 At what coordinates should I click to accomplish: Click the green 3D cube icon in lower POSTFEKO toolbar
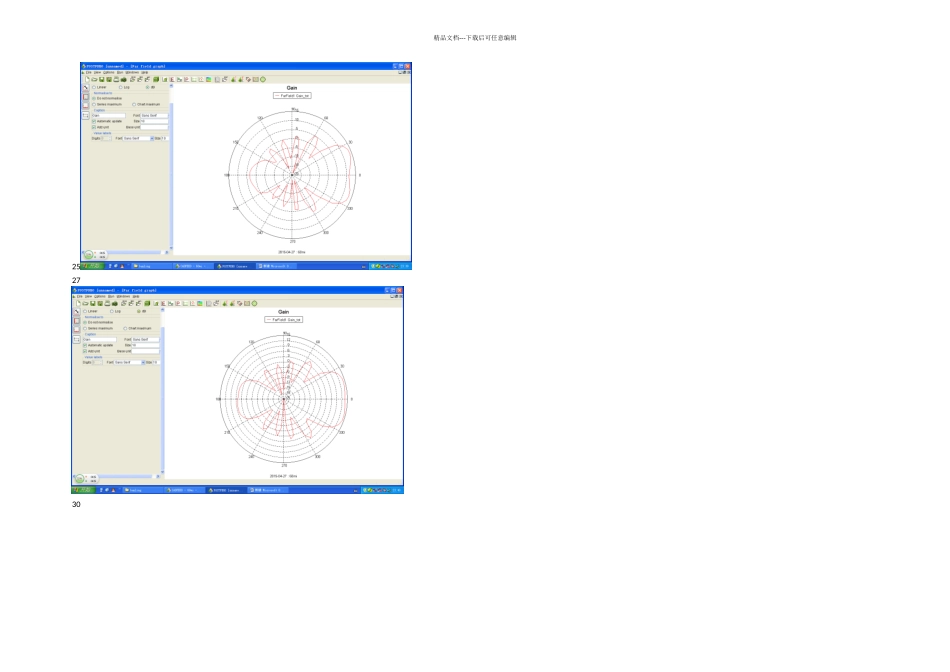(147, 304)
